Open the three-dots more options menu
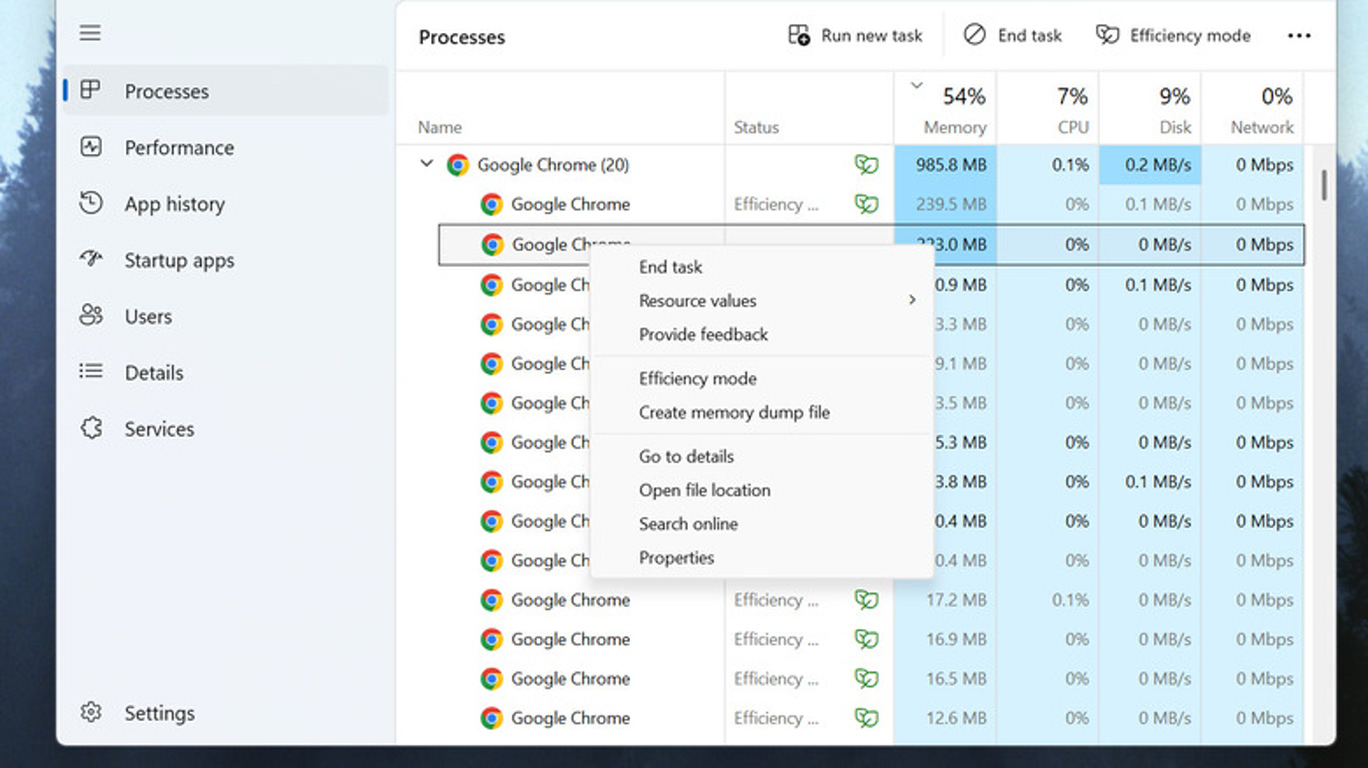Image resolution: width=1368 pixels, height=768 pixels. (1299, 36)
